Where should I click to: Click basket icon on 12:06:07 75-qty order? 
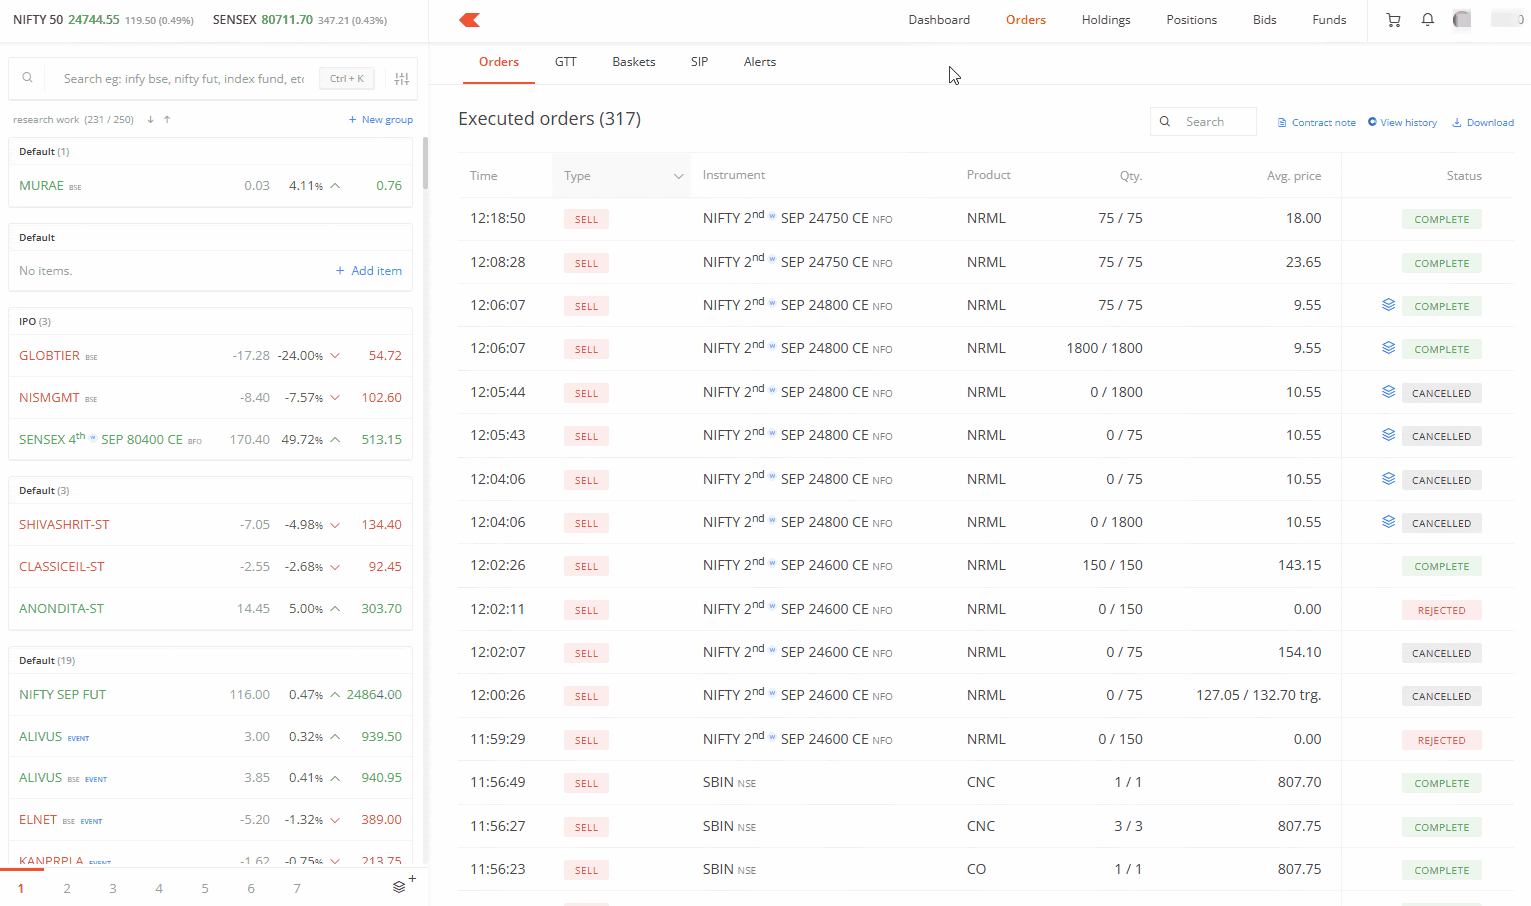pyautogui.click(x=1388, y=305)
